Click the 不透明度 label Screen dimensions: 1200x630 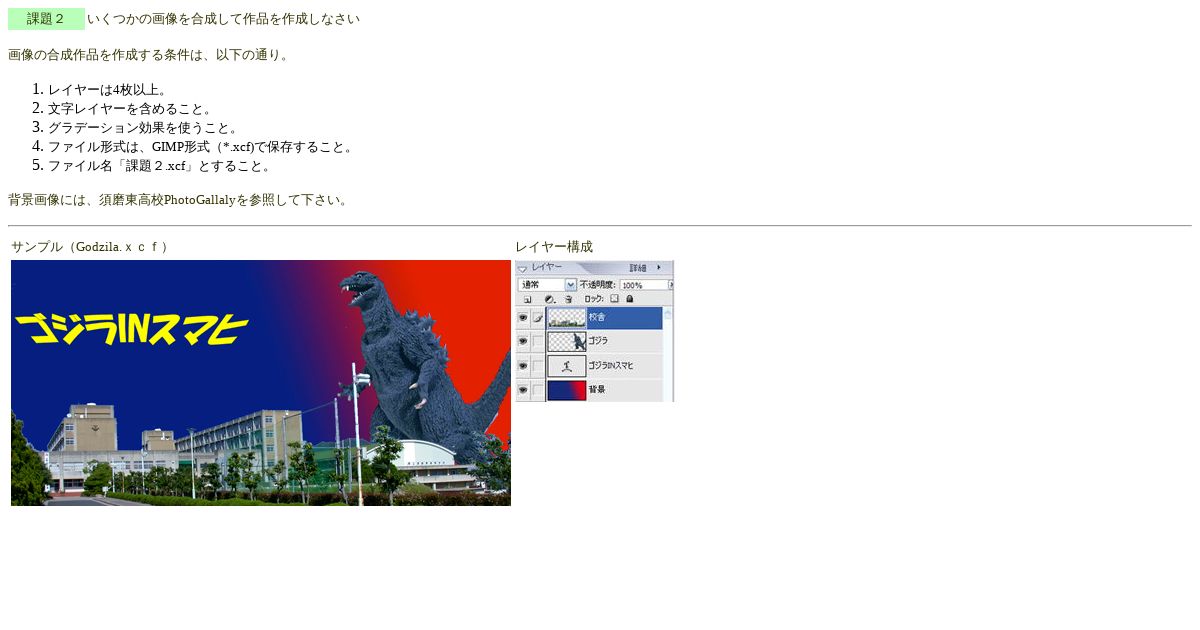point(598,285)
